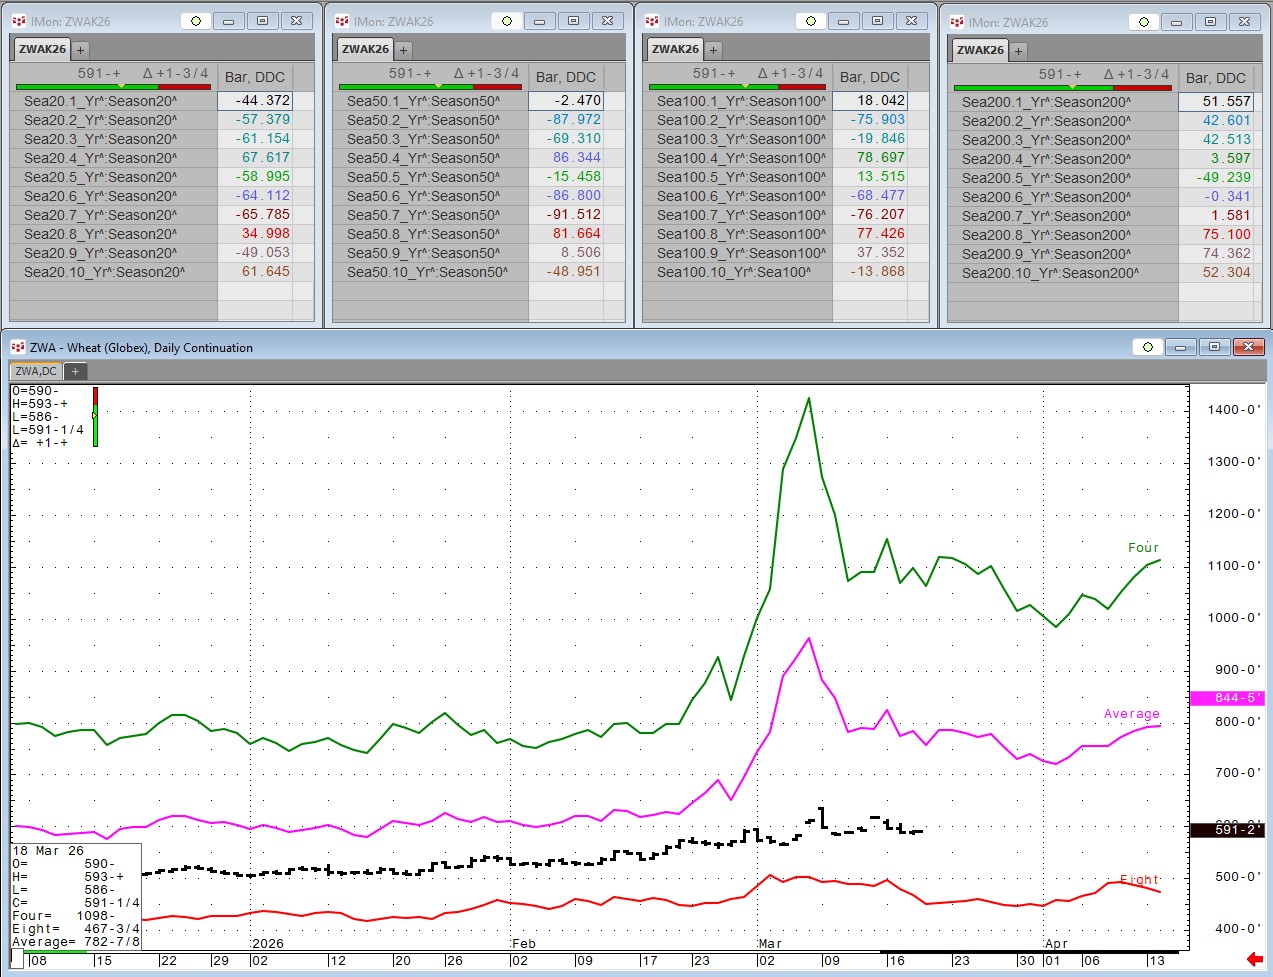Image resolution: width=1273 pixels, height=977 pixels.
Task: Toggle the circle indicator in the Season20 IMon title bar
Action: 196,21
